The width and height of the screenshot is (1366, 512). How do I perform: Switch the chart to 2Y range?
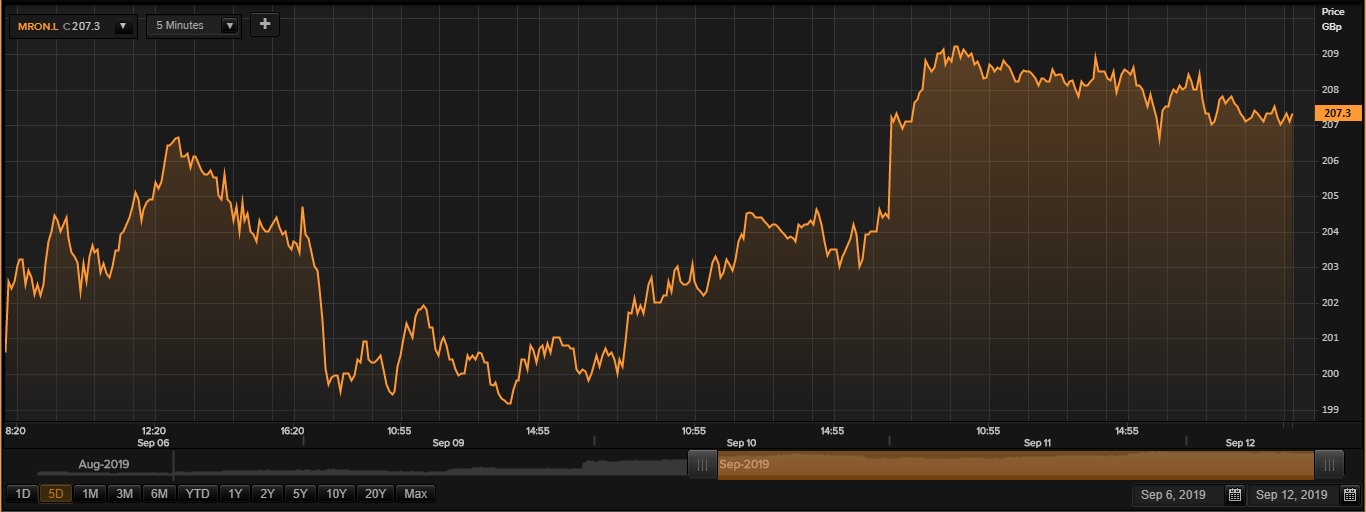click(x=267, y=493)
